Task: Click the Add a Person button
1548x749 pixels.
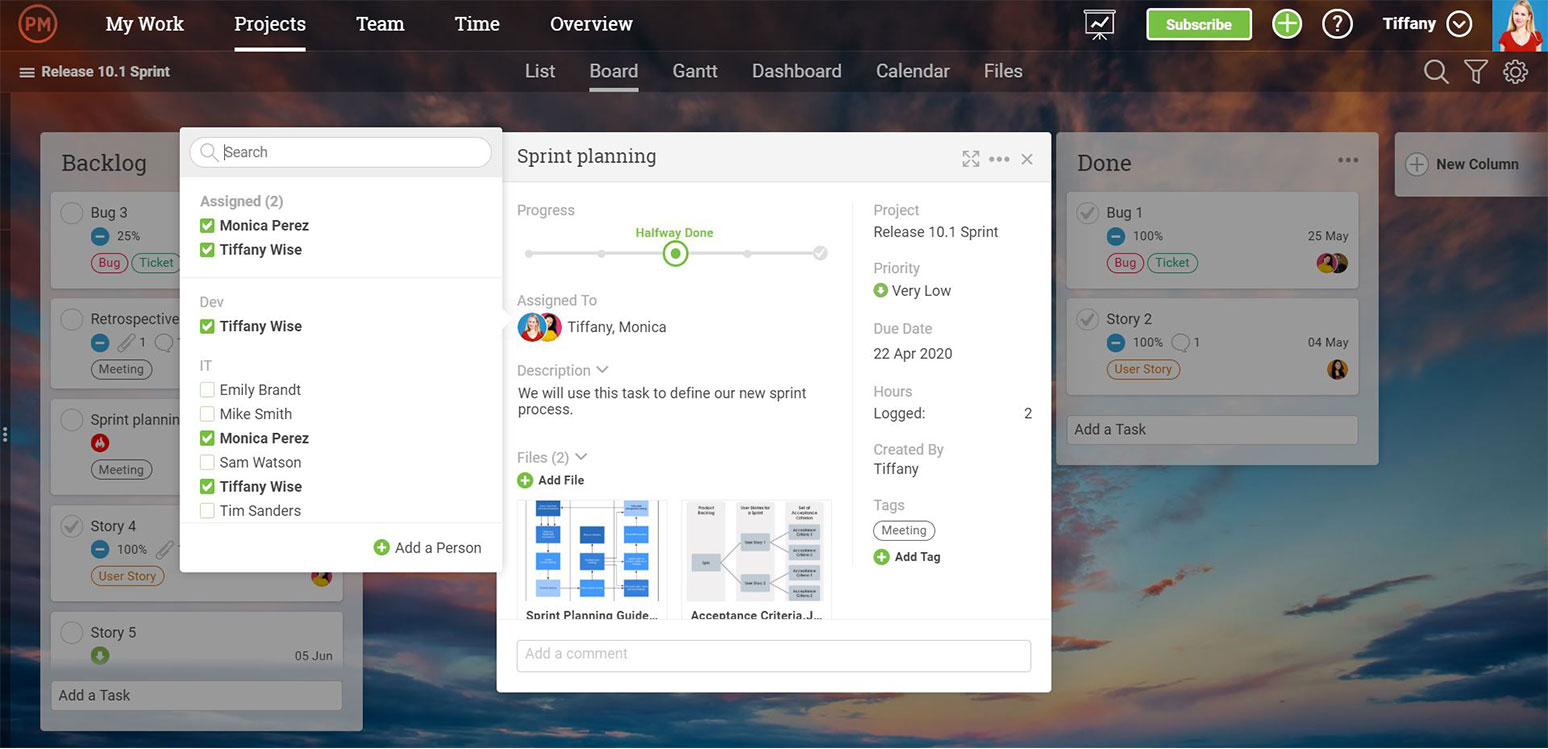Action: (427, 548)
